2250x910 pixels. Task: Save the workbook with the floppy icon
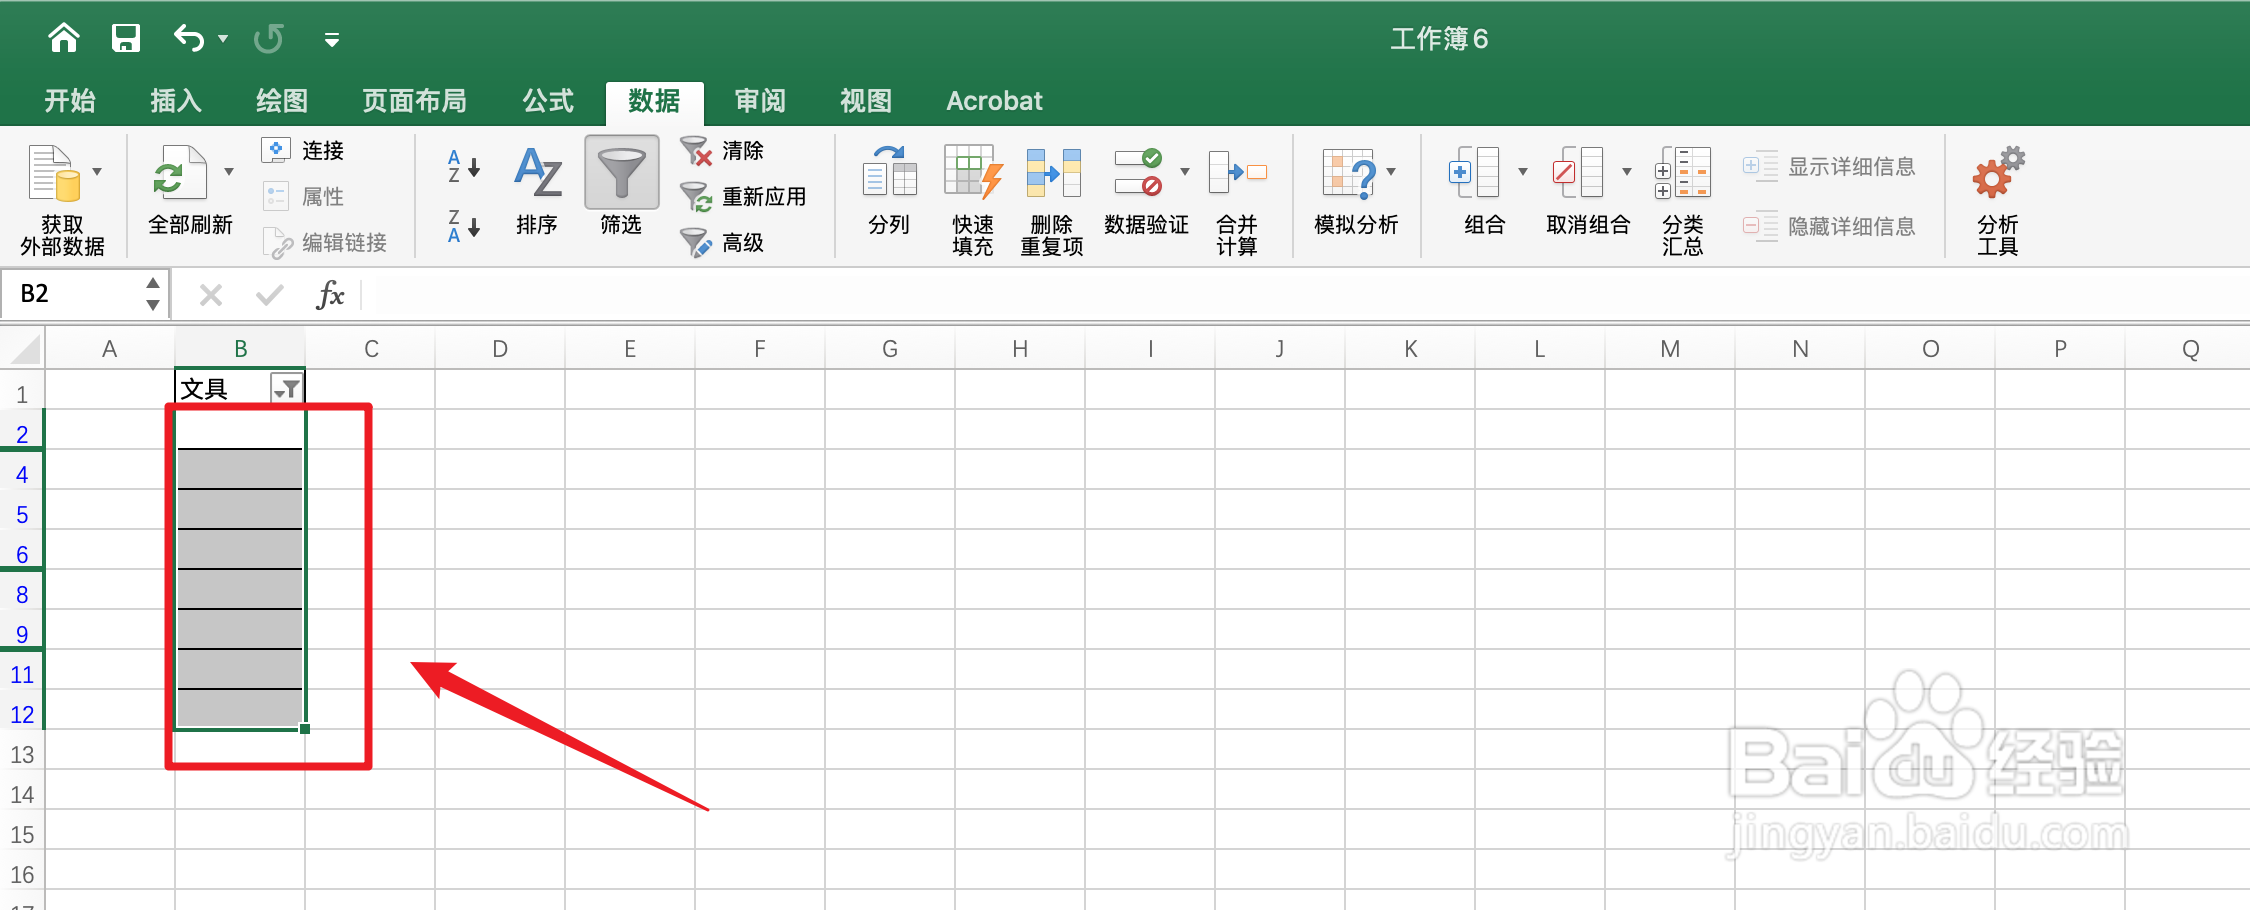pyautogui.click(x=126, y=38)
